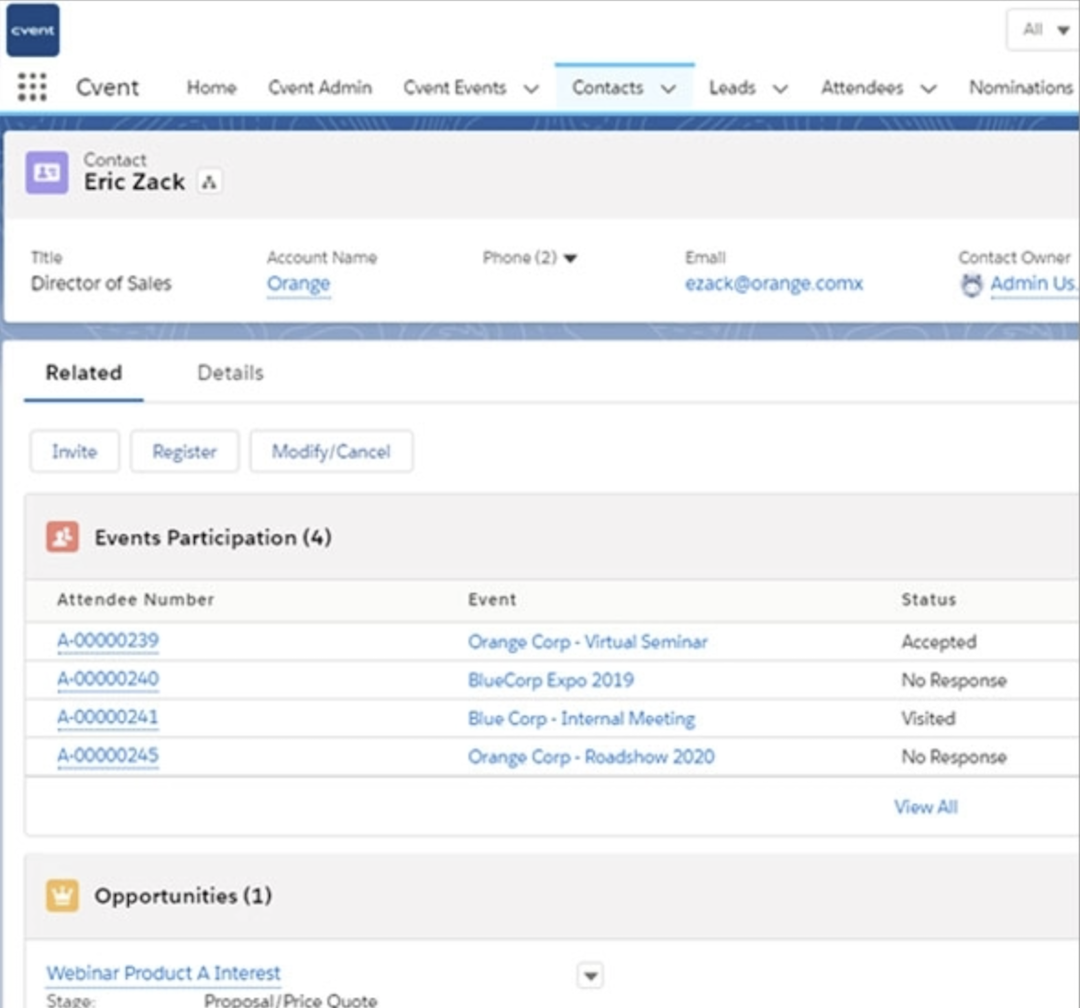Open the Cvent Admin tab
1080x1008 pixels.
(x=320, y=88)
